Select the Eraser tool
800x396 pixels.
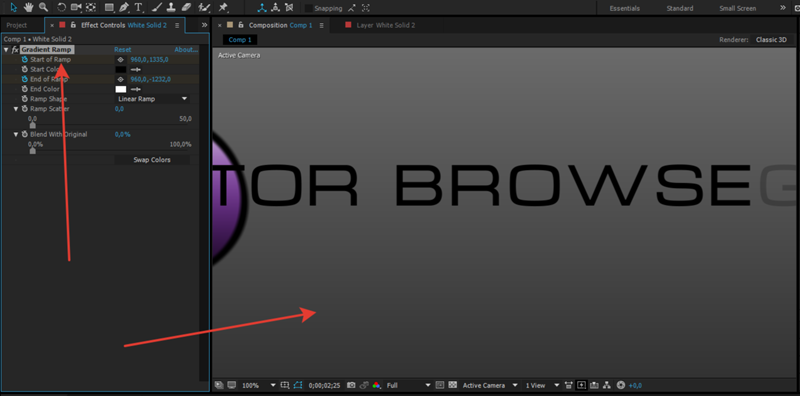coord(186,7)
